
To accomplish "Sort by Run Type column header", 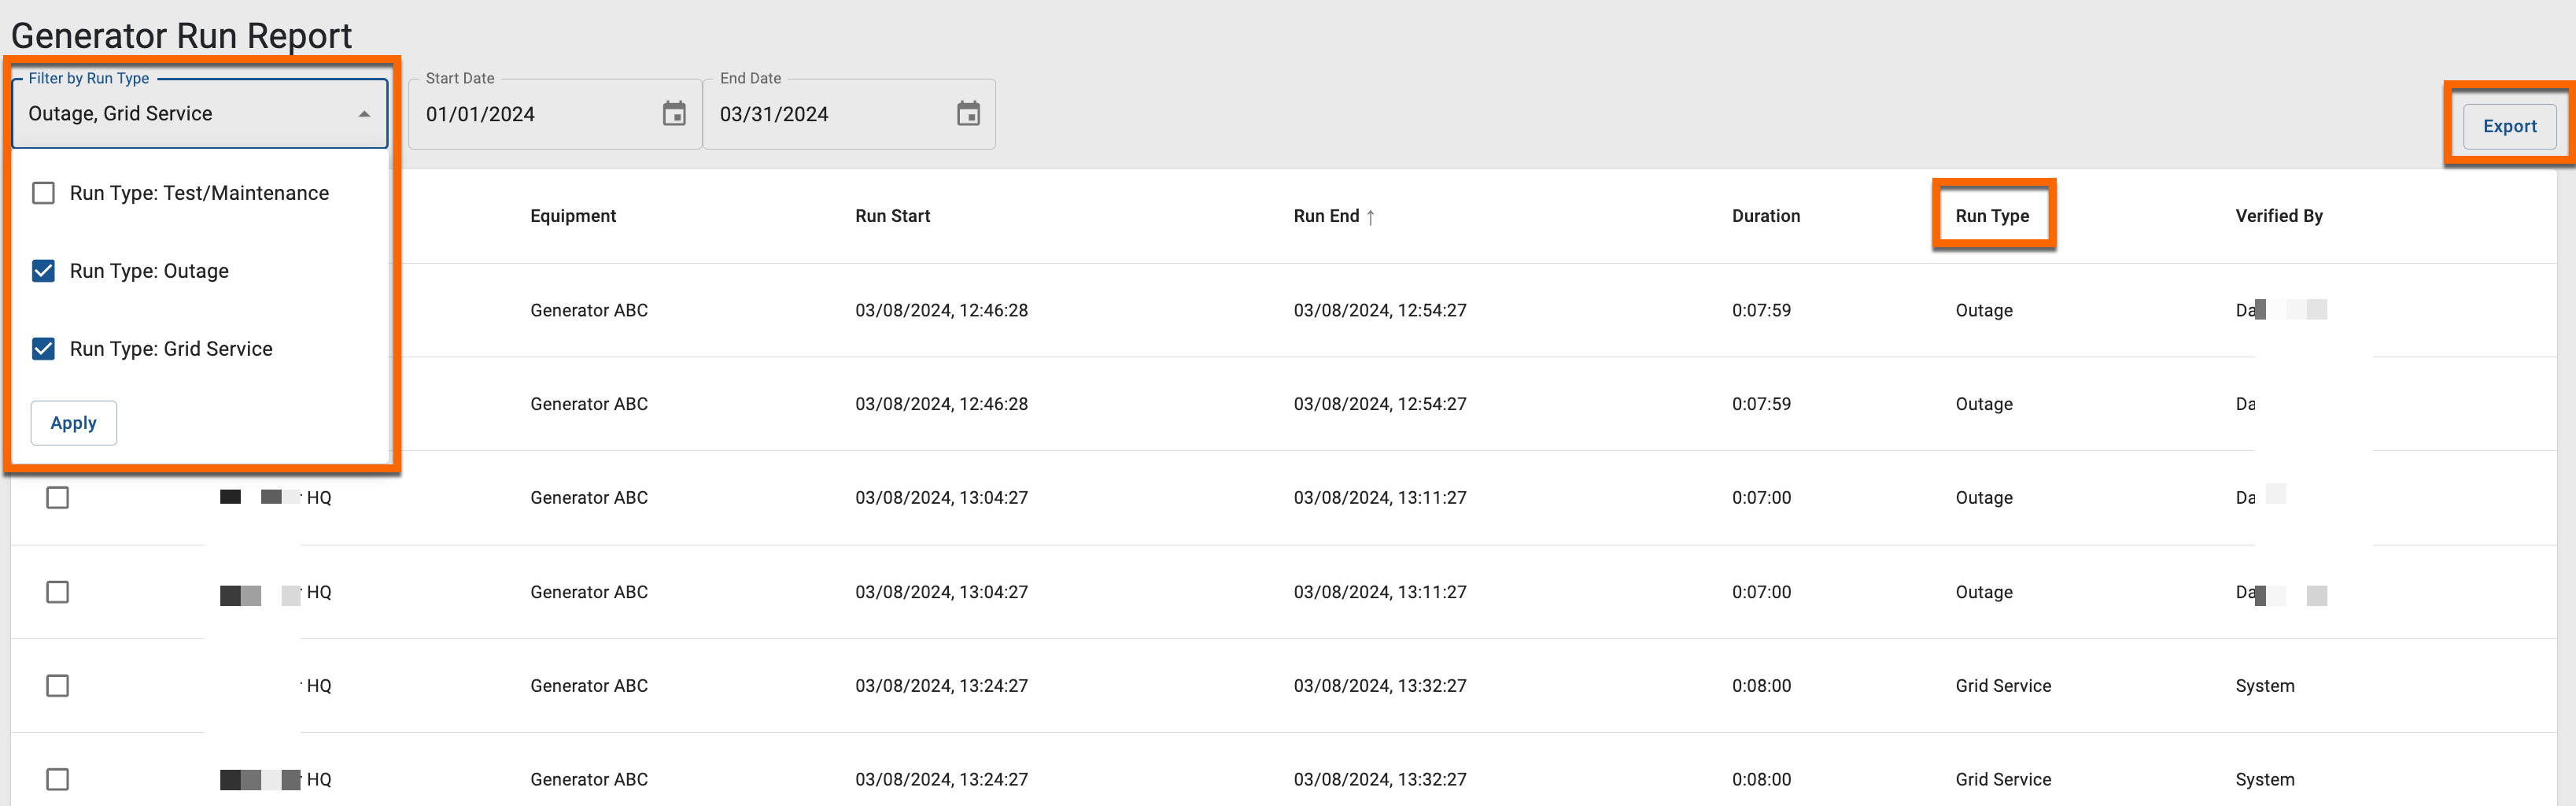I will click(x=1991, y=216).
